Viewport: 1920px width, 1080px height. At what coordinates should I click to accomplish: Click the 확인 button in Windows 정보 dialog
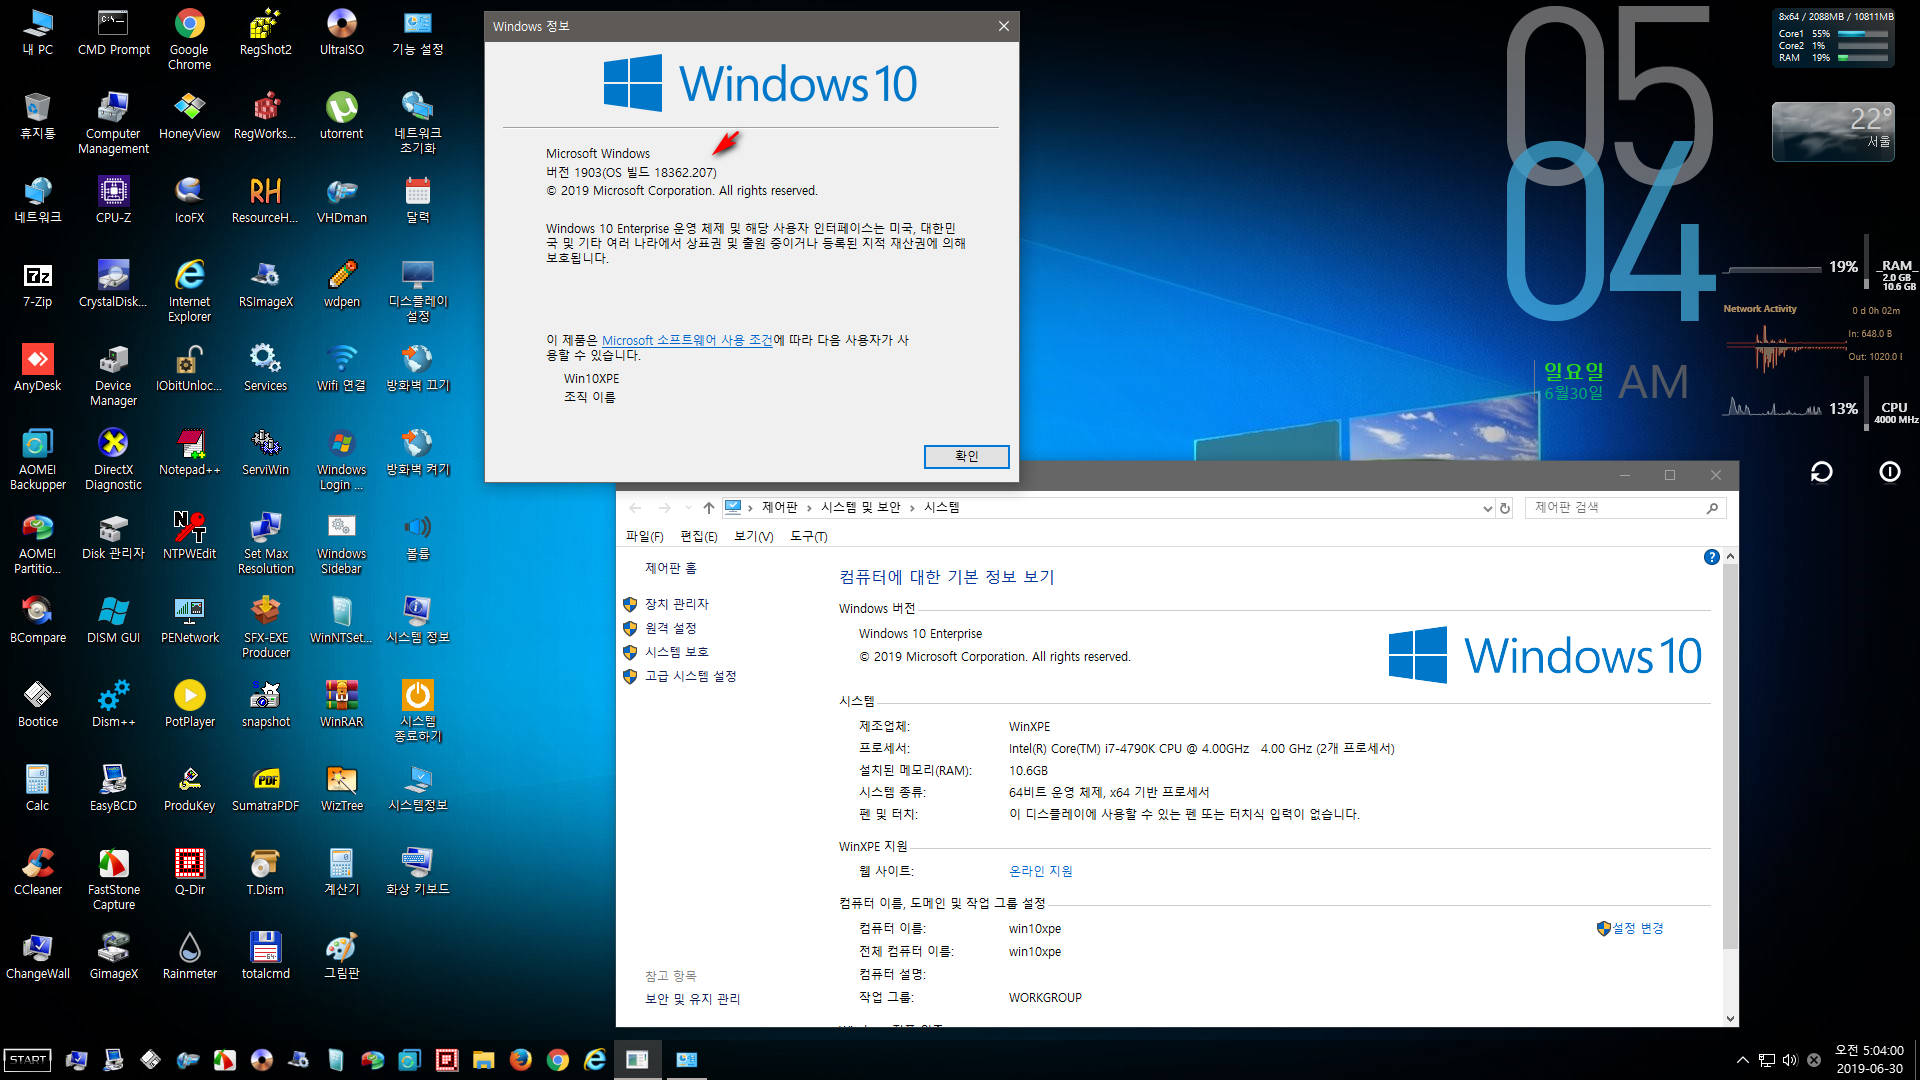click(x=966, y=456)
